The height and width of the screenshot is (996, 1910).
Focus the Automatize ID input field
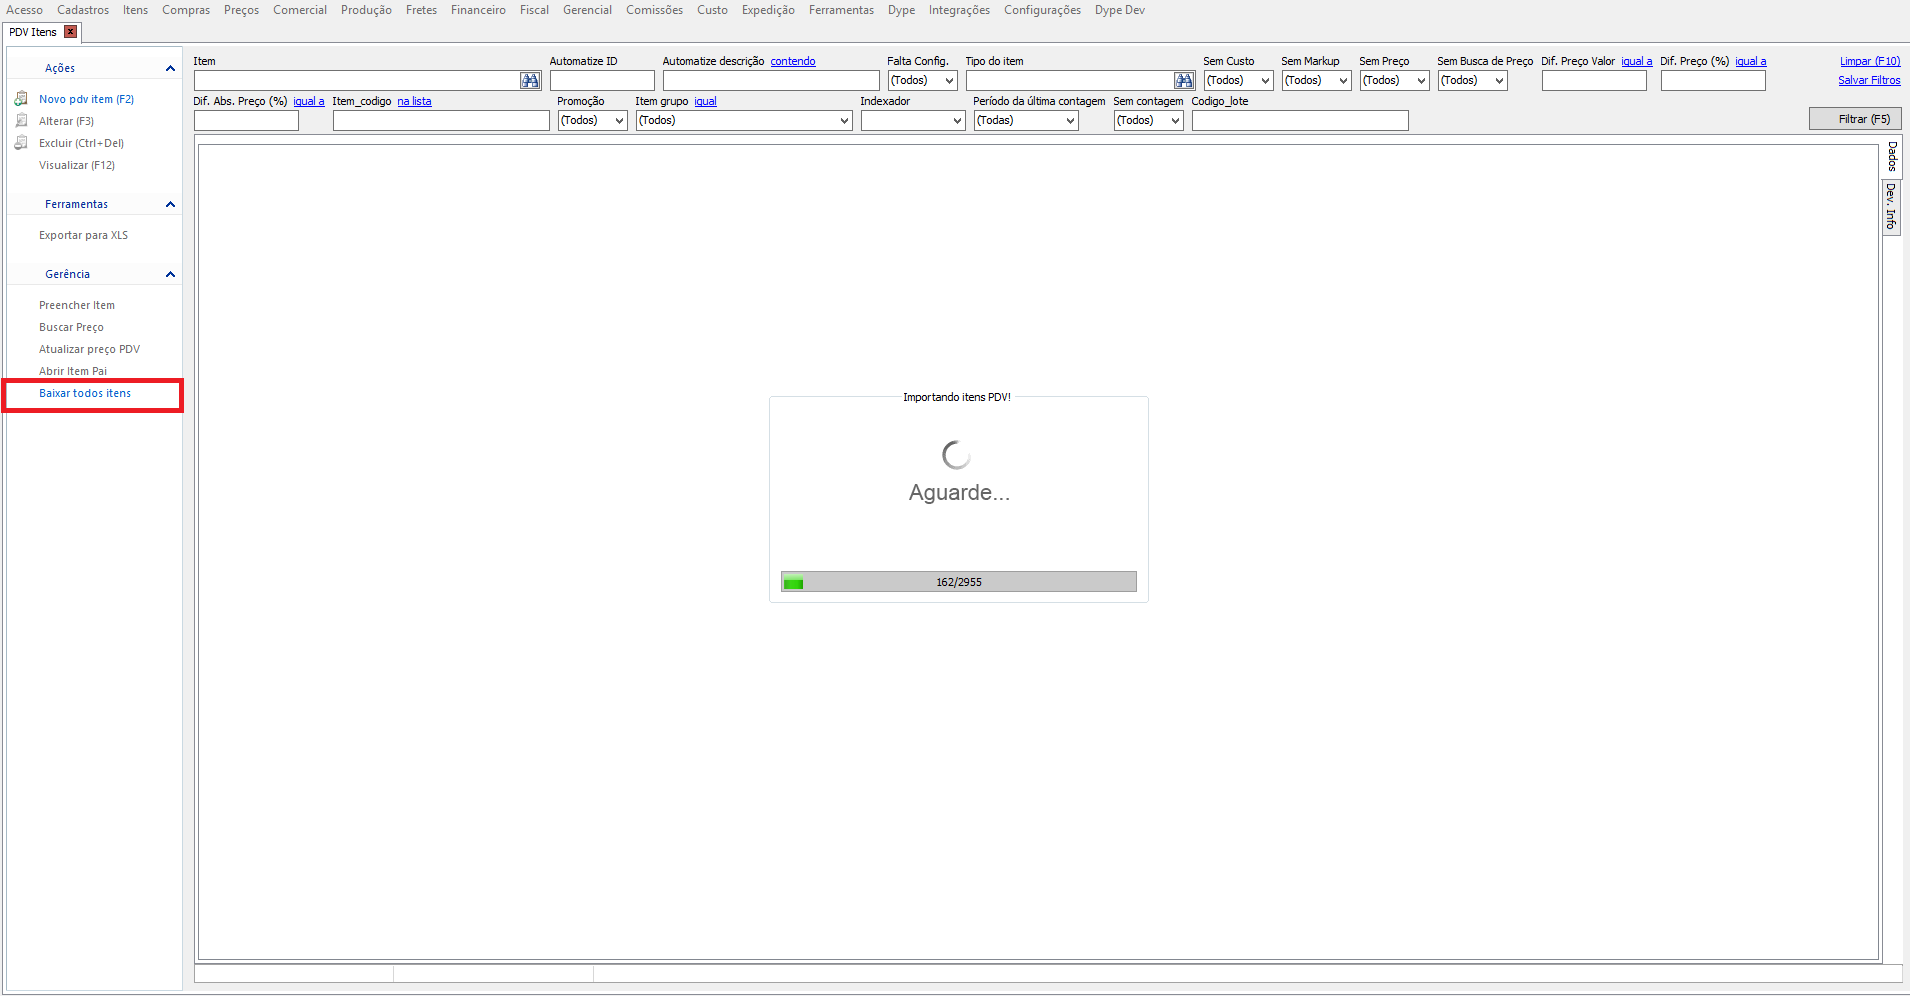[602, 81]
